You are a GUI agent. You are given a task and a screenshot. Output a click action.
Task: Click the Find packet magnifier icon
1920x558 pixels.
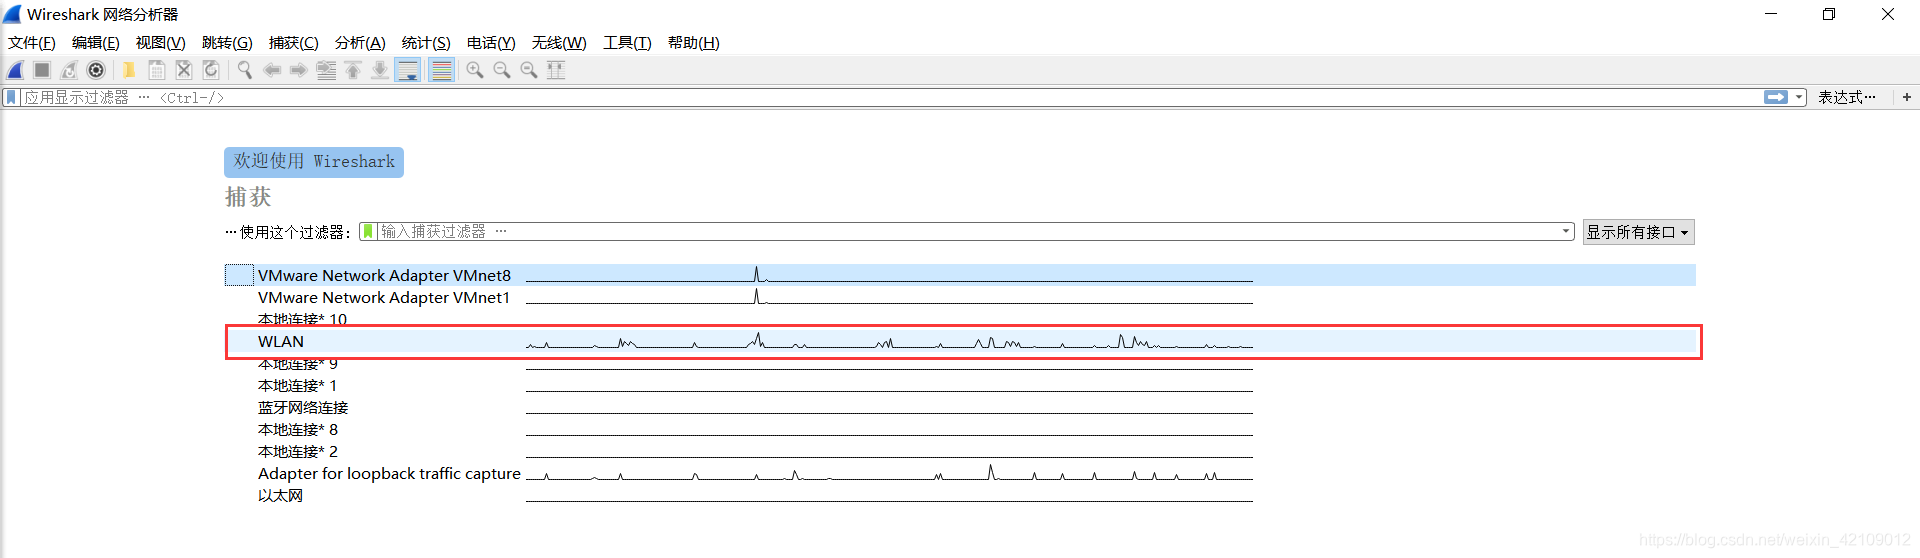[244, 70]
